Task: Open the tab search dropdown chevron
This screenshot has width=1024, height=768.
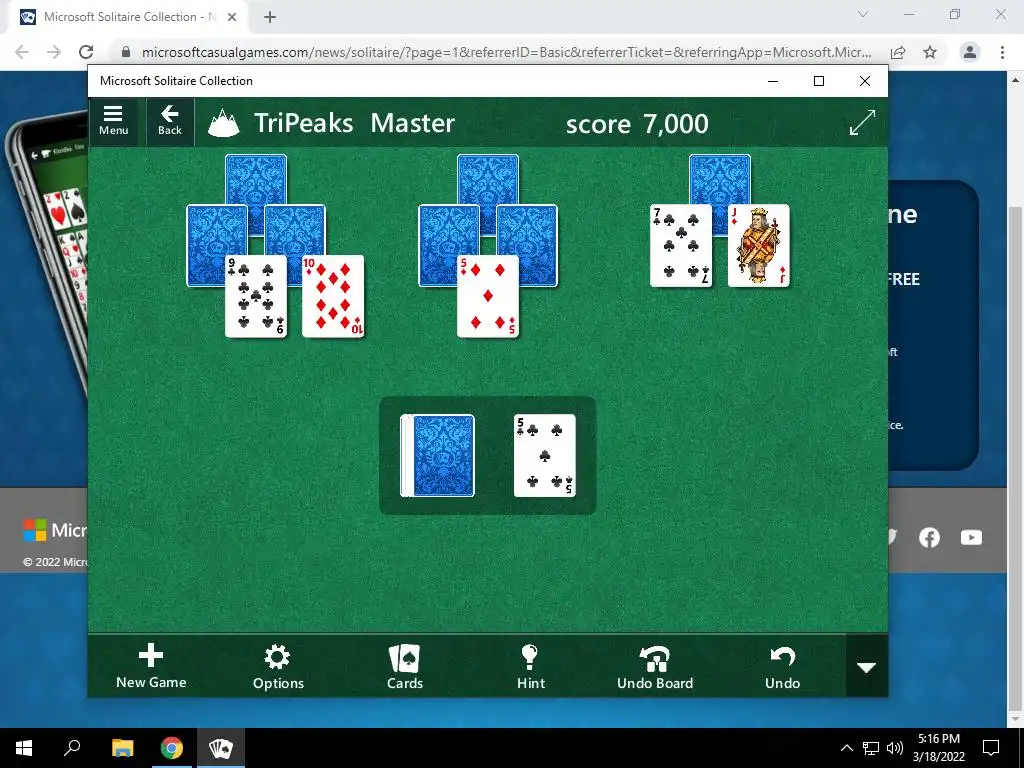Action: tap(863, 14)
